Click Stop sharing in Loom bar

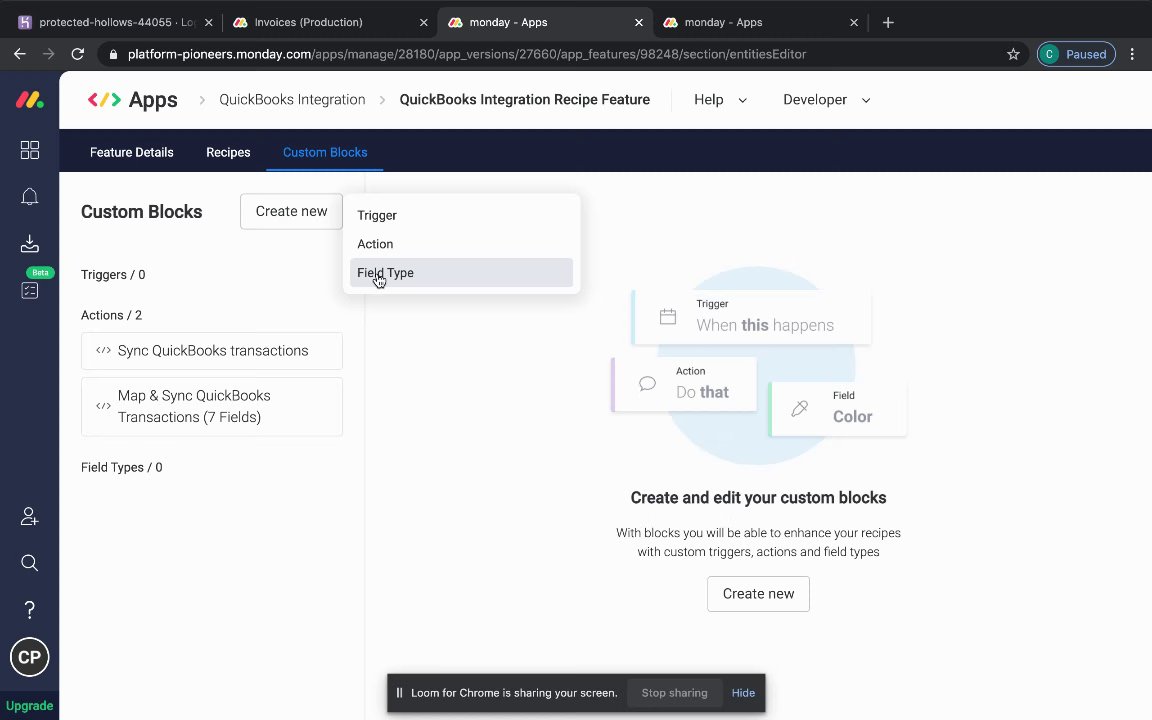(674, 693)
